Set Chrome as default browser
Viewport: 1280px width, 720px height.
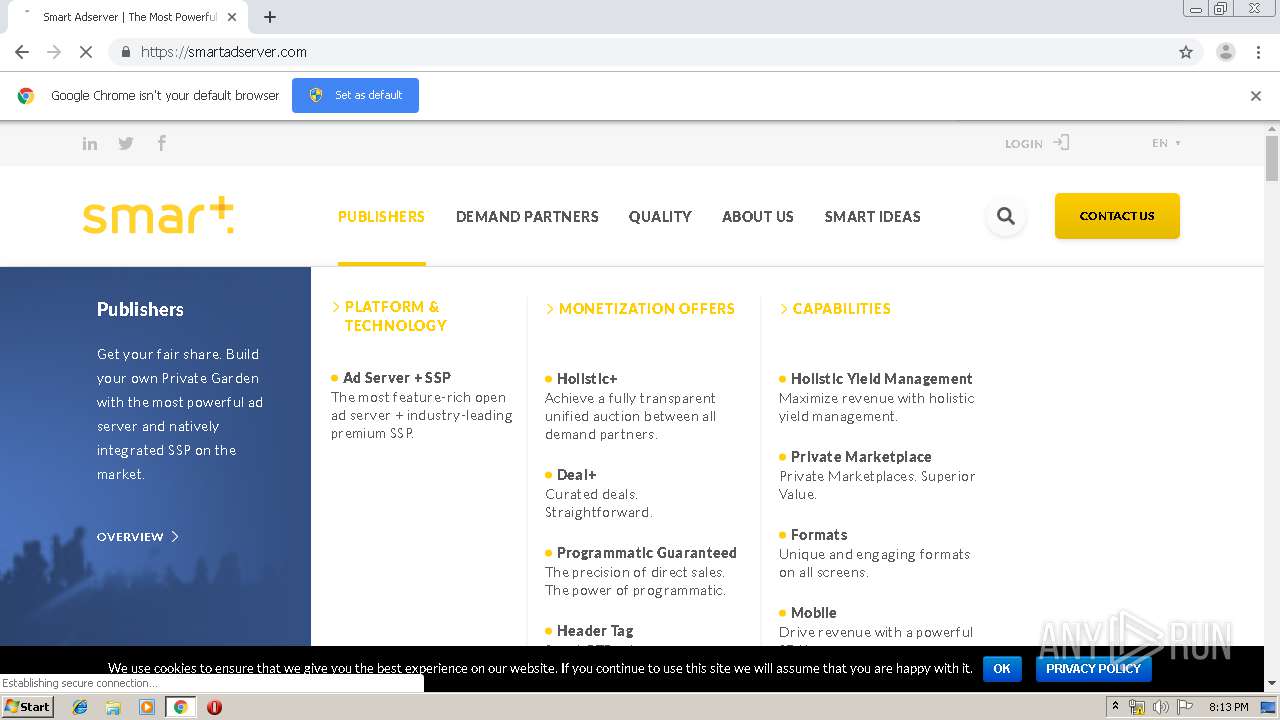pos(355,95)
